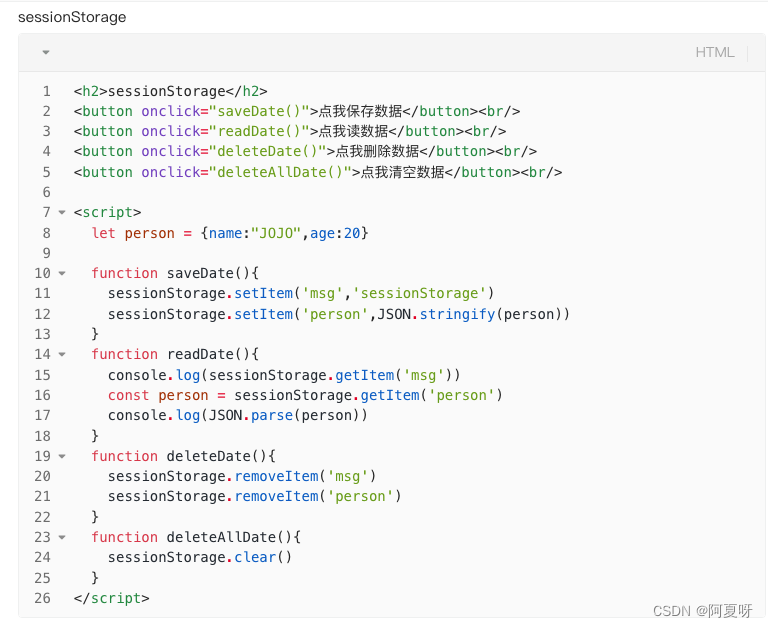Viewport: 768px width, 627px height.
Task: Click the h2 sessionStorage line of code
Action: (170, 91)
